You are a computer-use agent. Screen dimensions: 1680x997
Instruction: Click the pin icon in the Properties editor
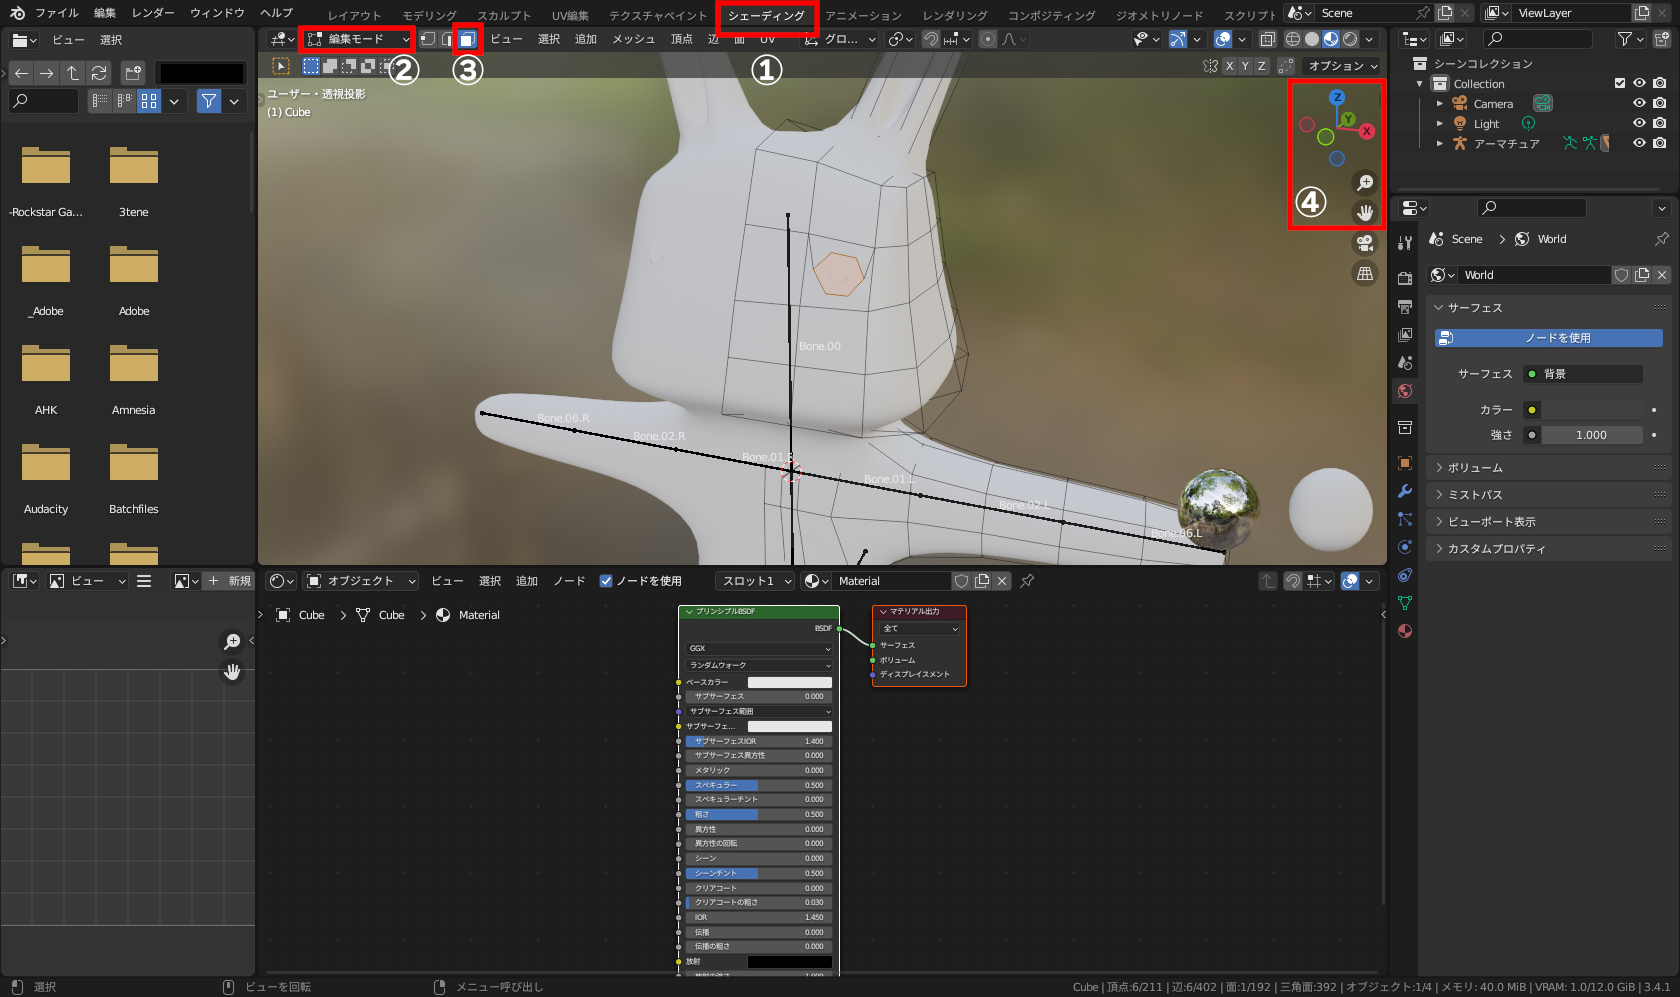(x=1661, y=239)
